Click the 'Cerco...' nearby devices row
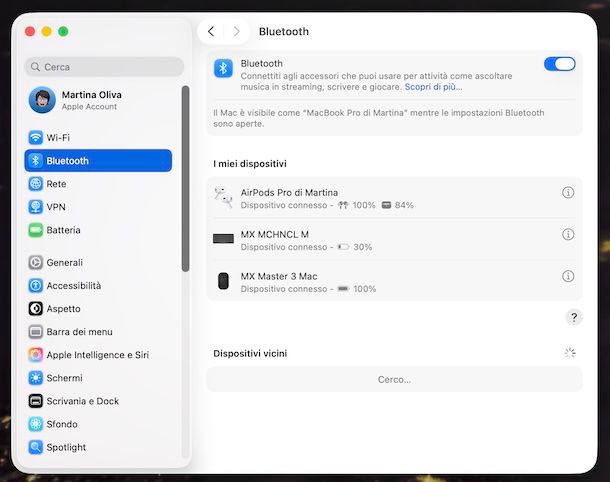 [394, 379]
